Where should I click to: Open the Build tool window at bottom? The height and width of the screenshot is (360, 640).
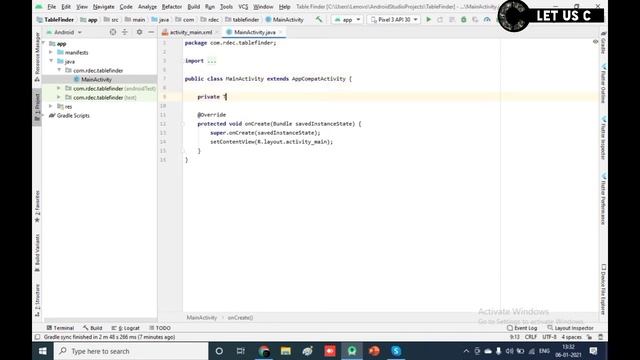coord(93,328)
